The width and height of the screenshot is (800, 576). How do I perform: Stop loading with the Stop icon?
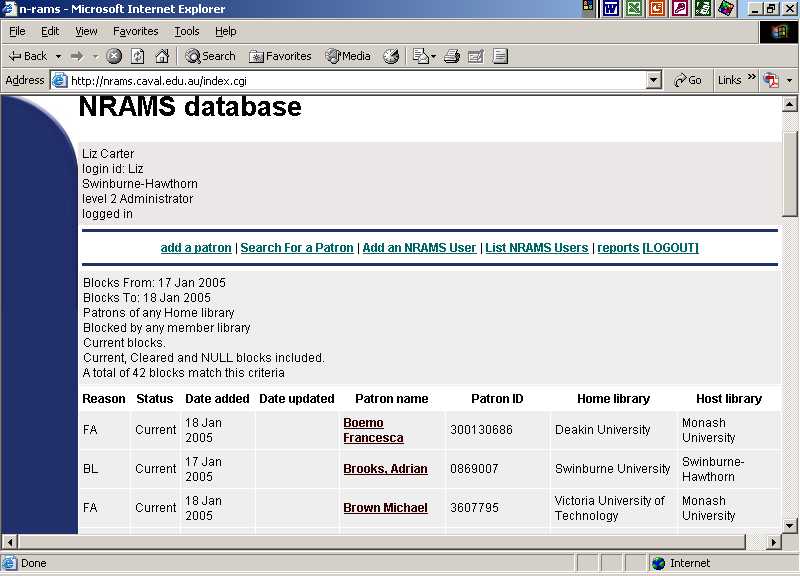click(x=114, y=56)
